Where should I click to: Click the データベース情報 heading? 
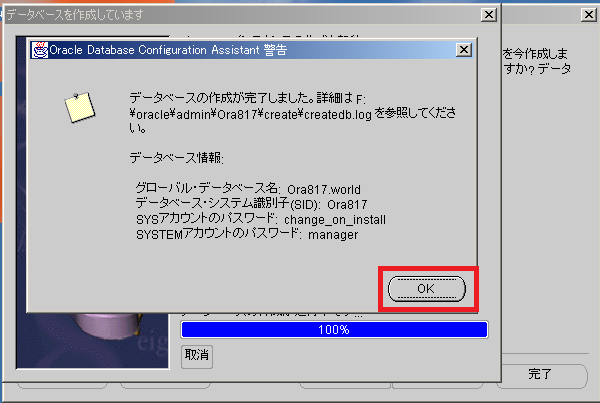[176, 157]
